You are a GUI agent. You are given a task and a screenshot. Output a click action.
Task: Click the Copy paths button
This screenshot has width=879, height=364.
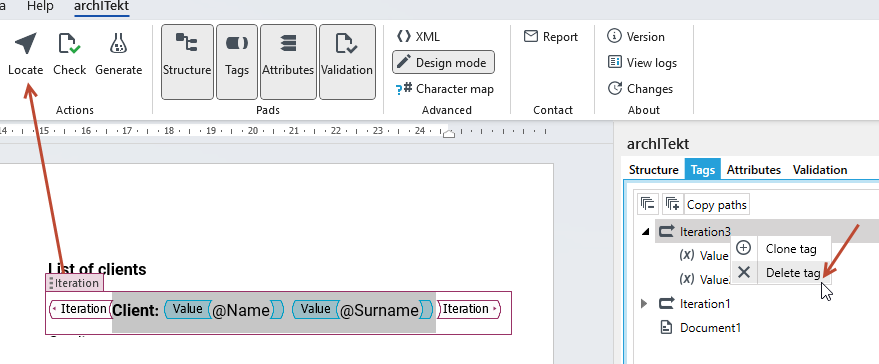click(716, 205)
